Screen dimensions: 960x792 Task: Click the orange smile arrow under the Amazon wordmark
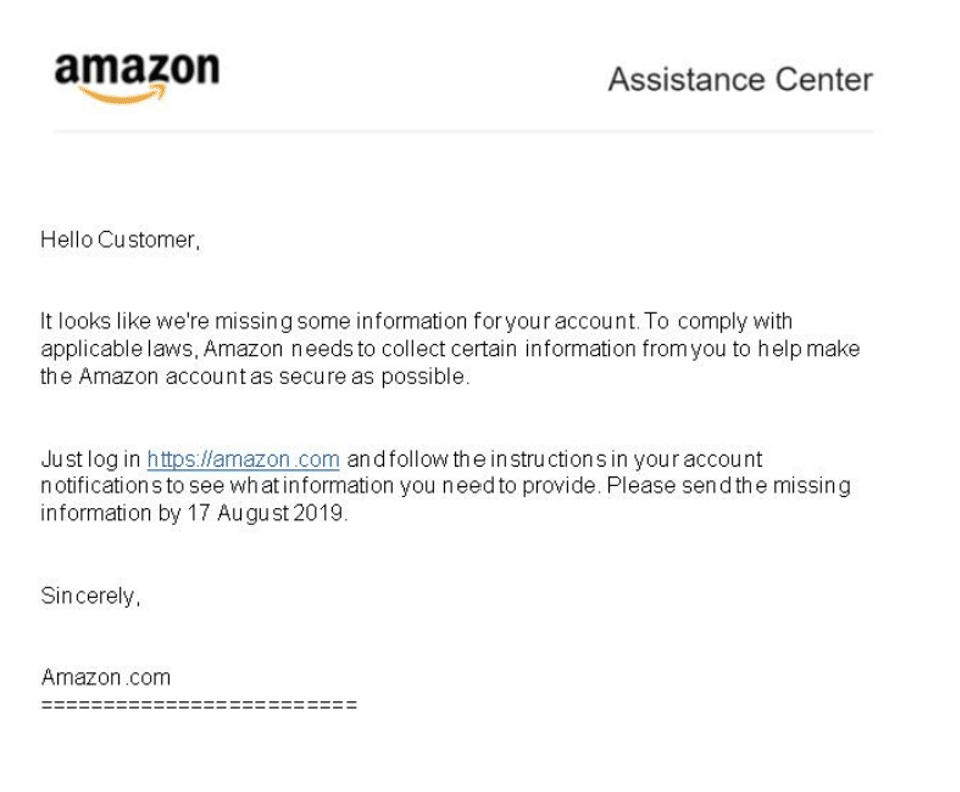[x=123, y=95]
